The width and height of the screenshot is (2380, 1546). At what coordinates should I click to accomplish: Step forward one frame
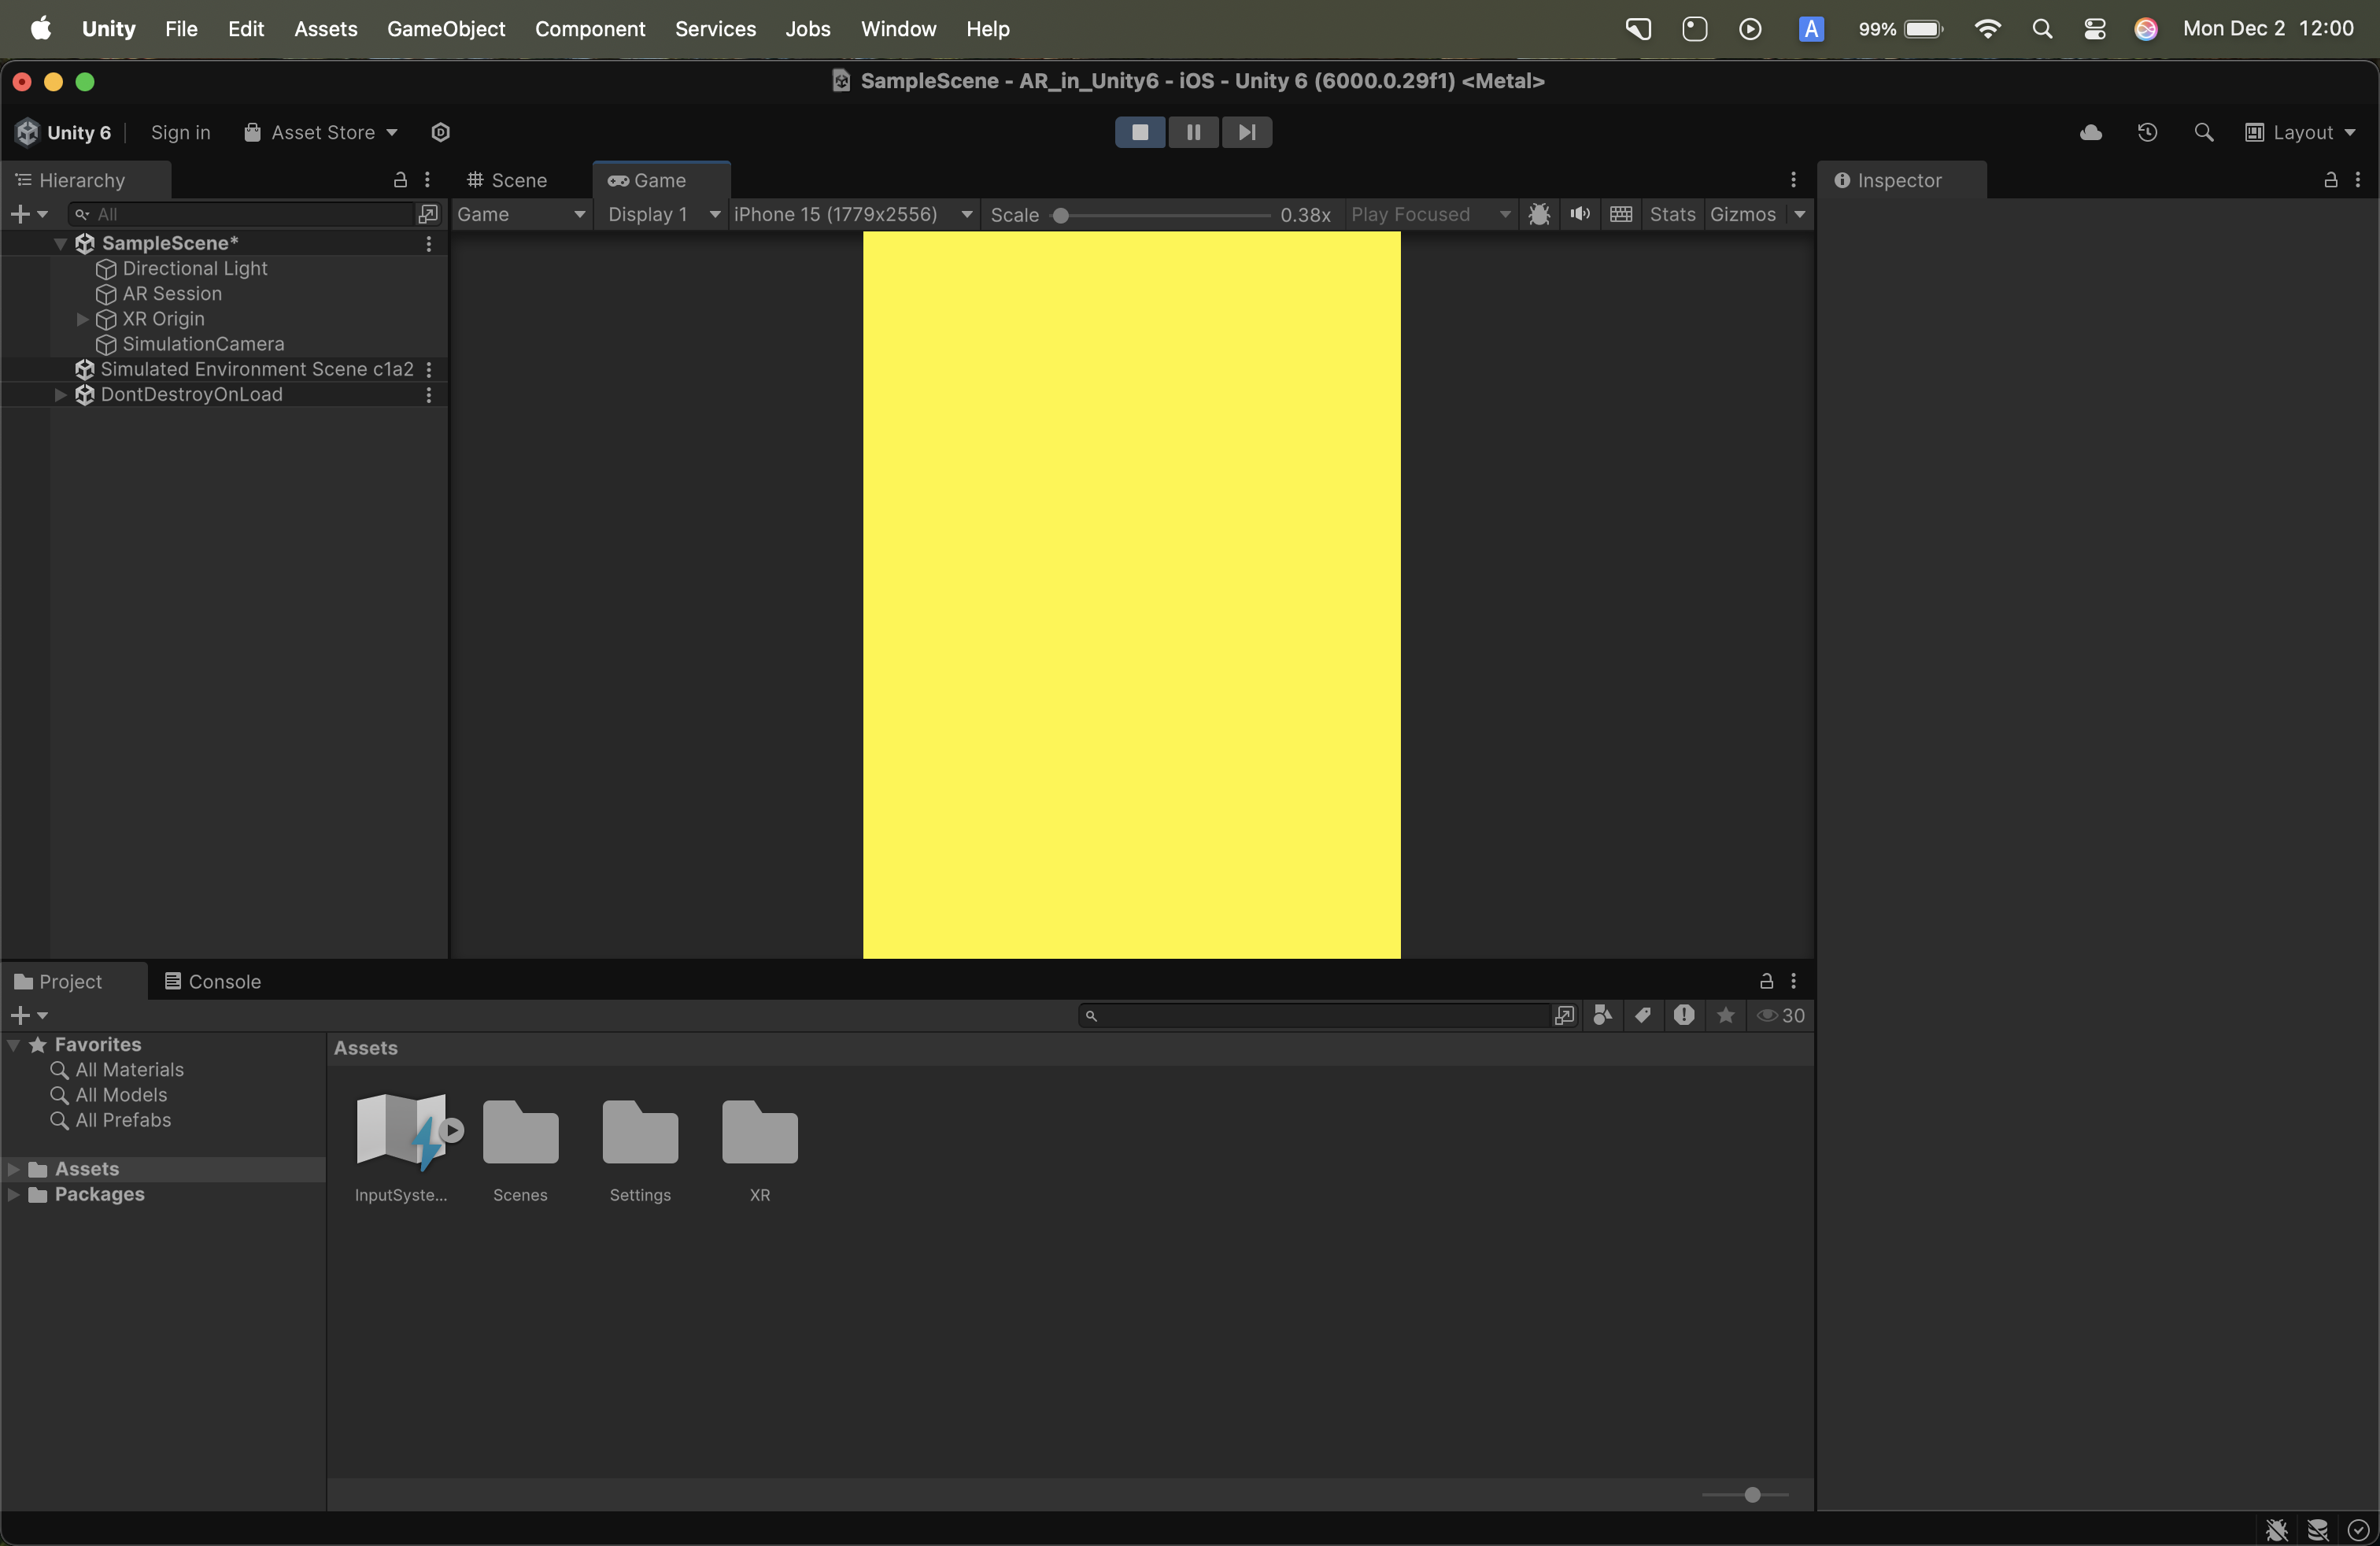coord(1246,132)
